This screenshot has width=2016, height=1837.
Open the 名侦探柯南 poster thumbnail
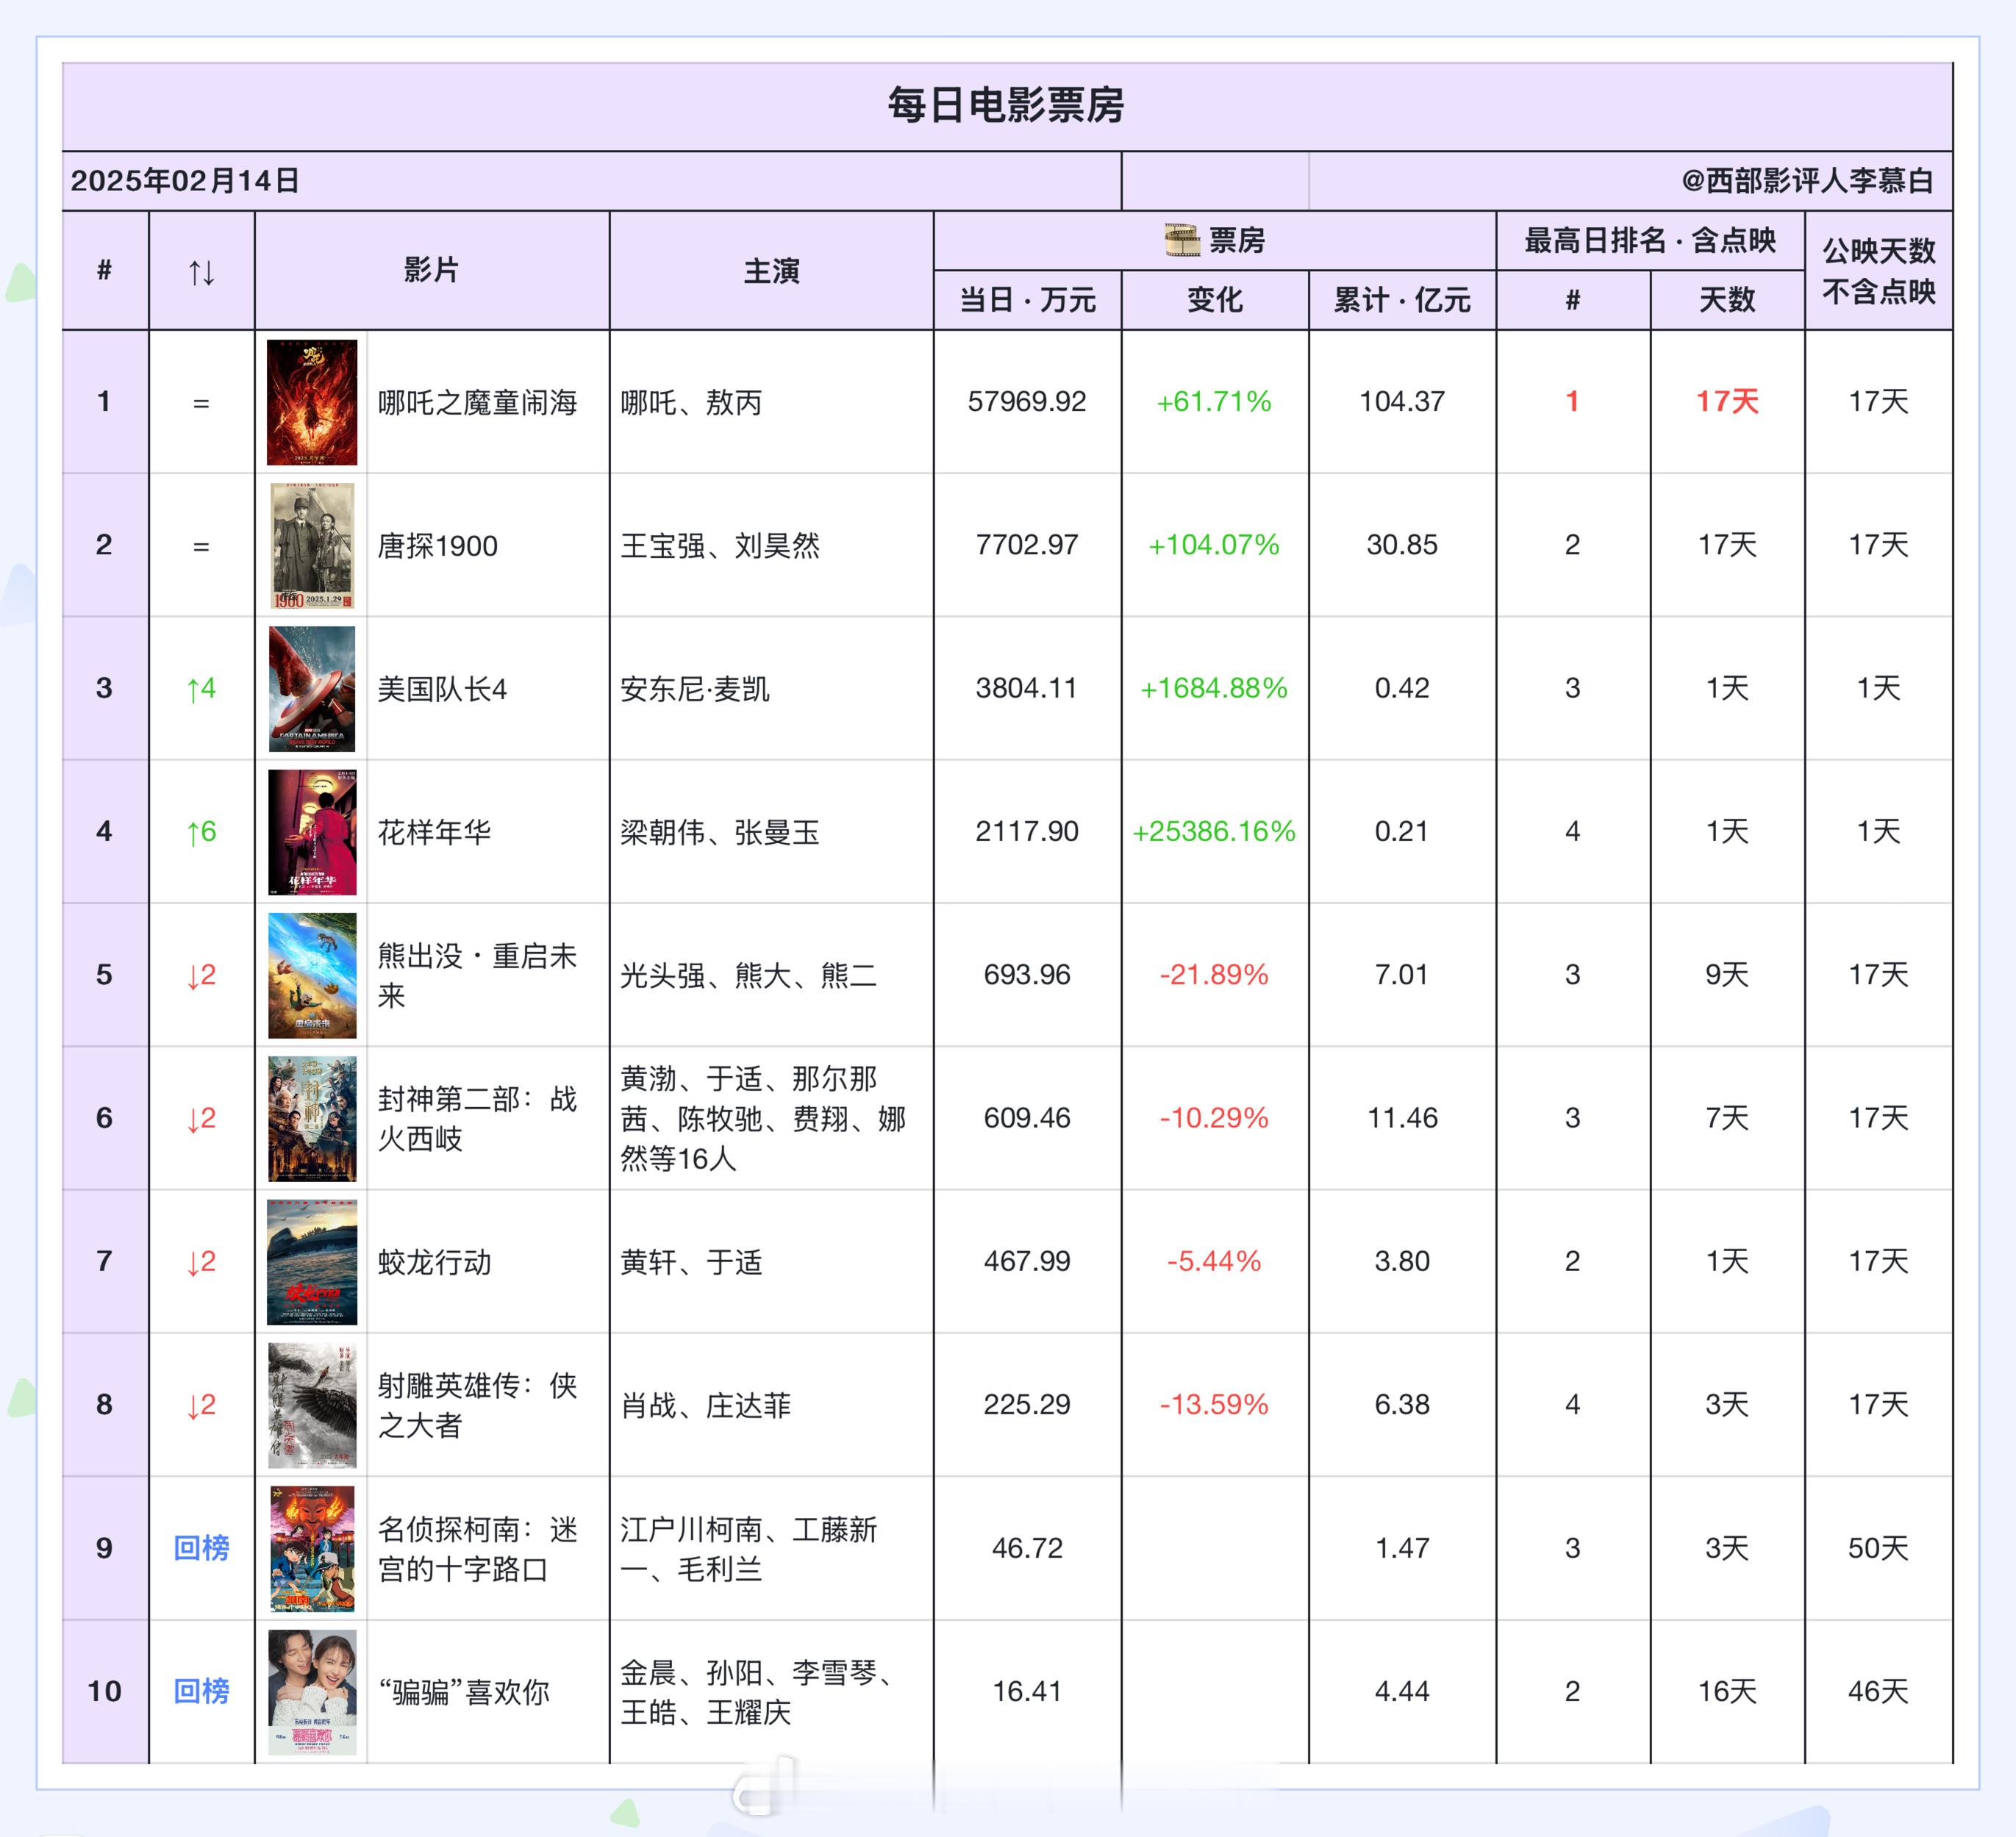[x=312, y=1548]
